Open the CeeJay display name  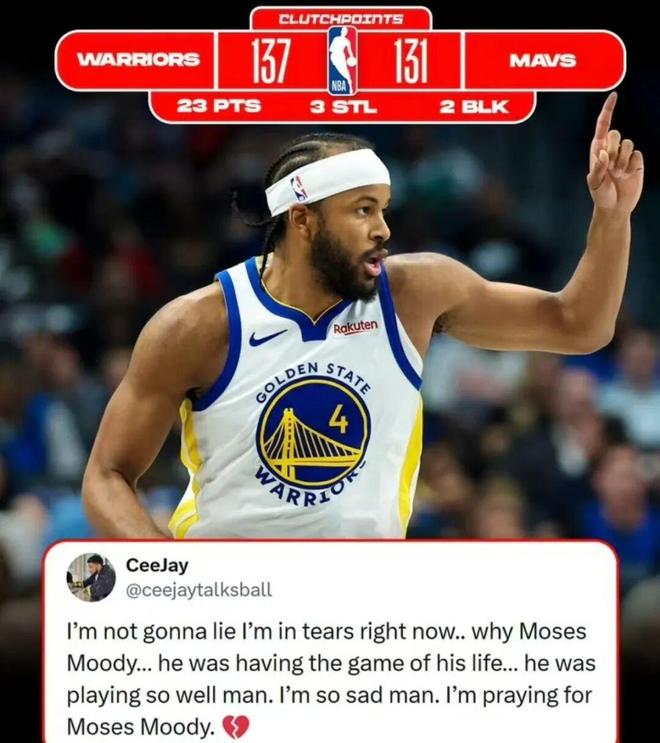157,565
